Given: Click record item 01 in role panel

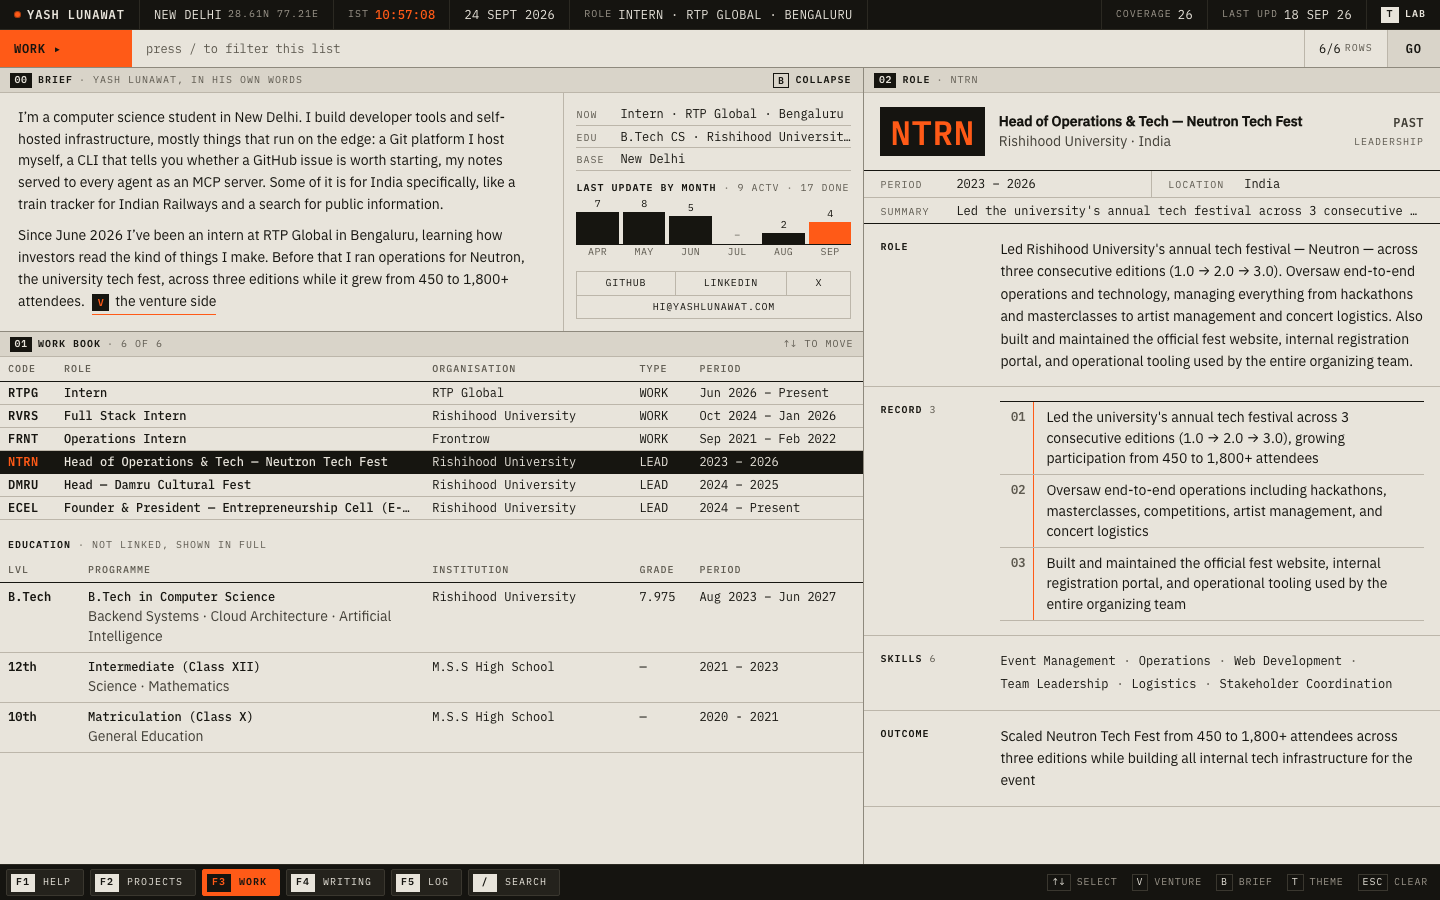Looking at the screenshot, I should point(1212,438).
